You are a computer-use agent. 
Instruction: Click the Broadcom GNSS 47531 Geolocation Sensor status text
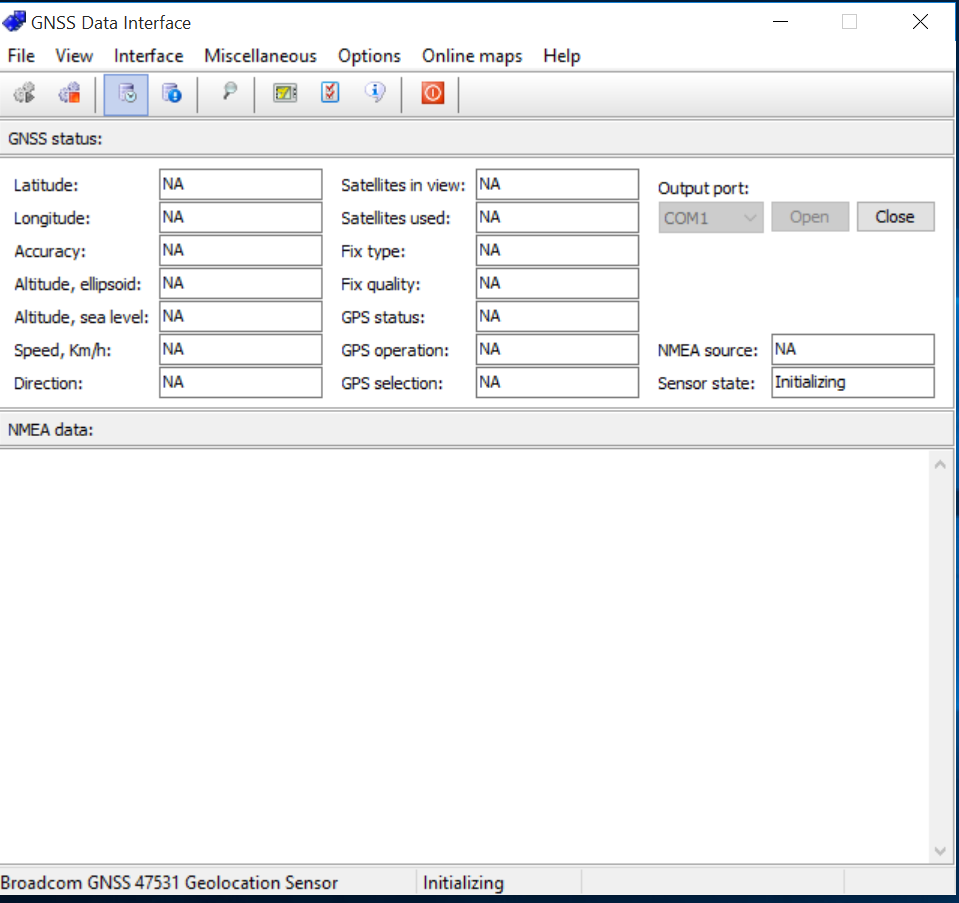click(169, 883)
